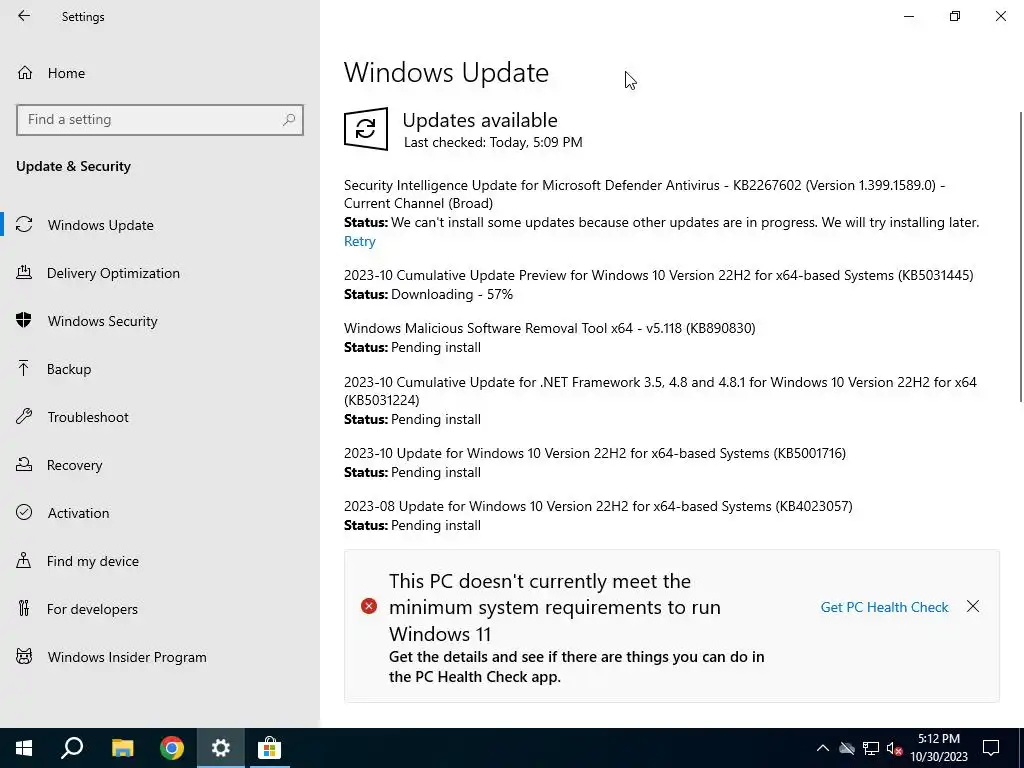Click the KB5001716 update entry
1024x768 pixels.
(x=595, y=454)
